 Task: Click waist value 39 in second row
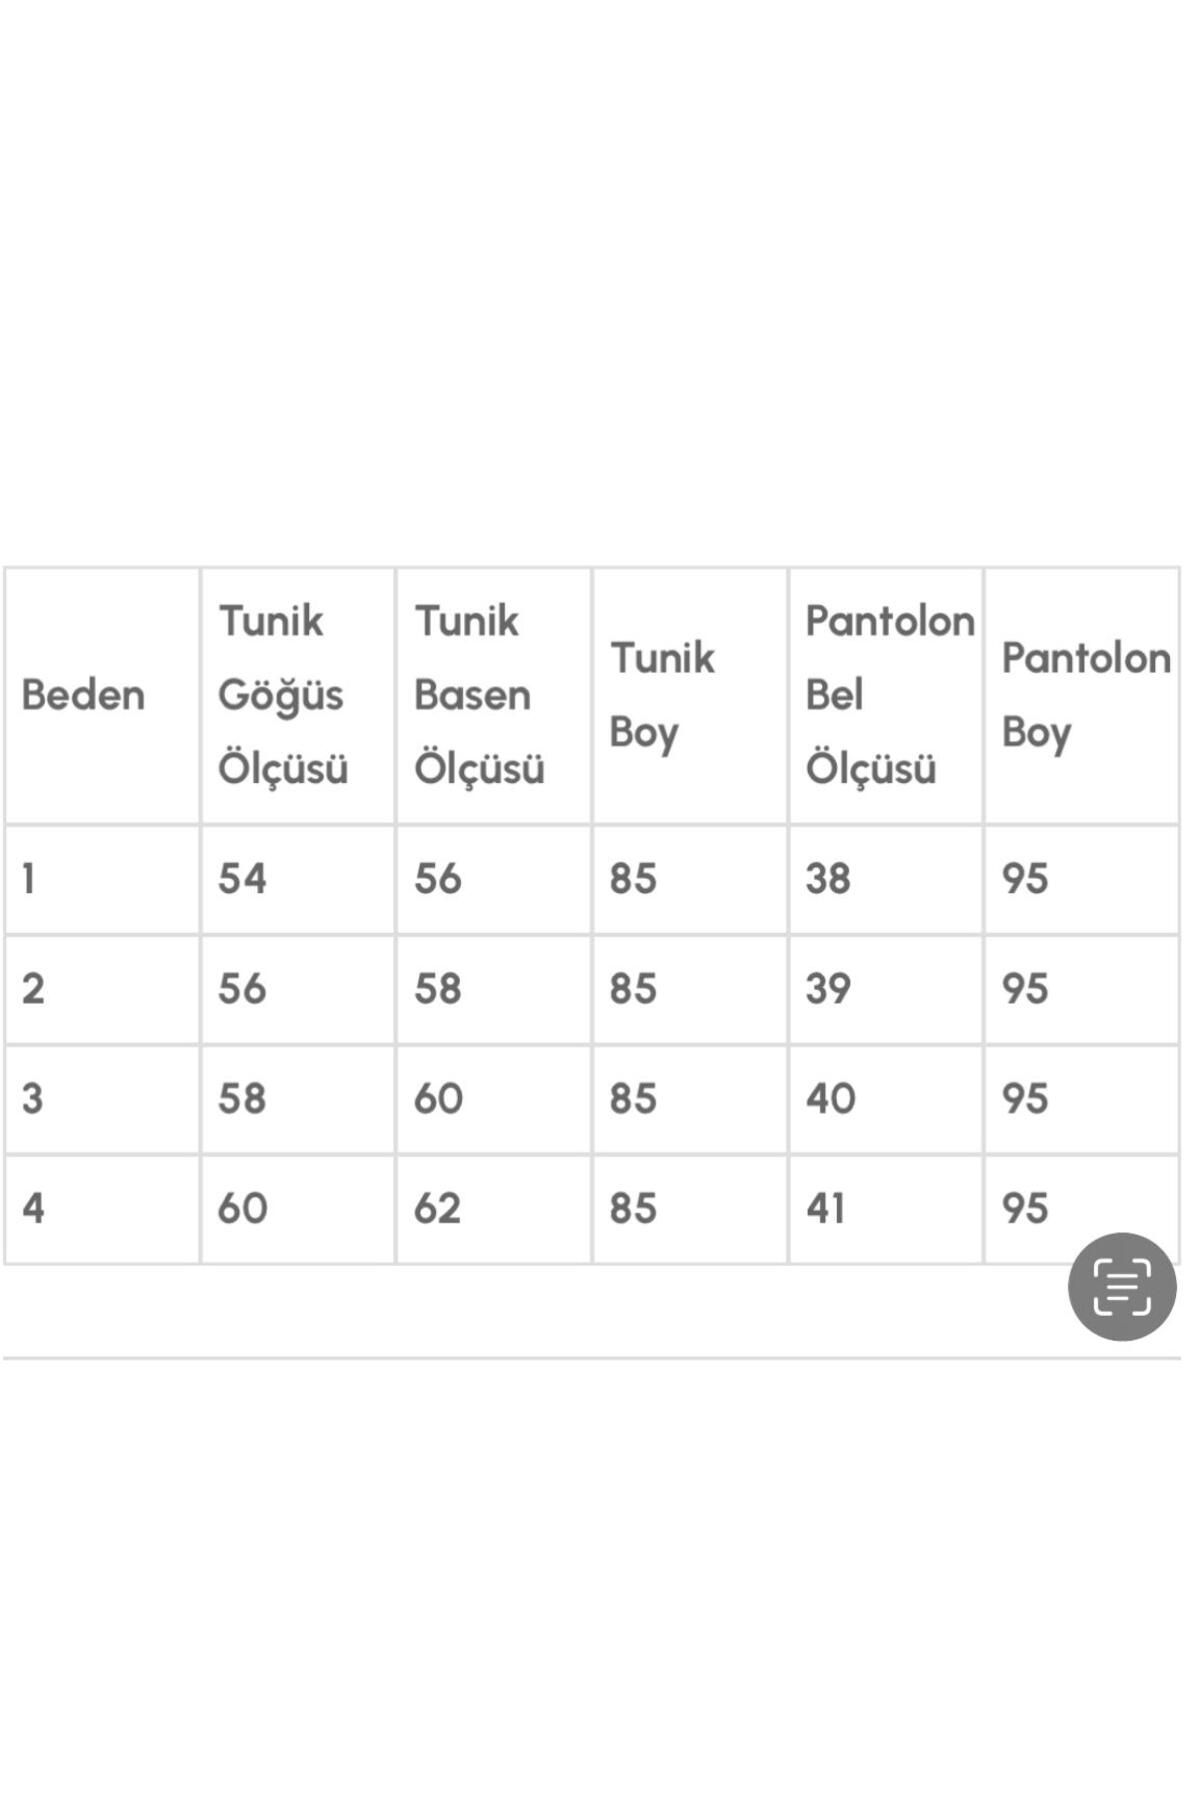coord(828,989)
